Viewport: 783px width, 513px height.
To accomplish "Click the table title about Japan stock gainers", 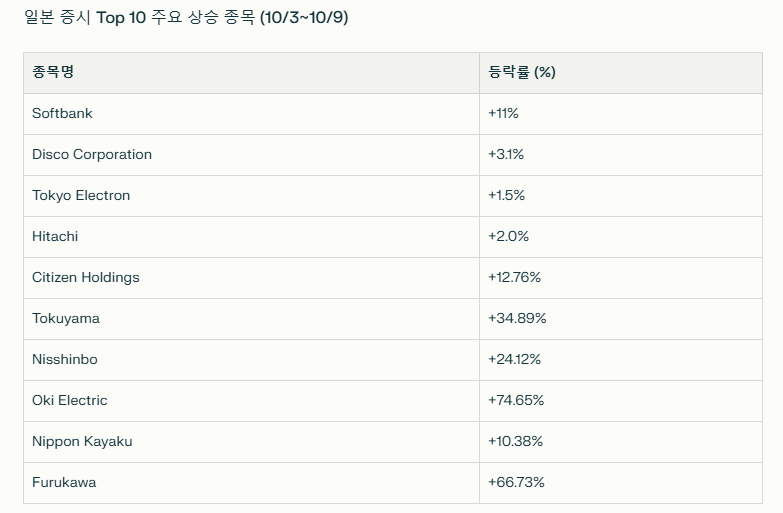I will [x=186, y=18].
